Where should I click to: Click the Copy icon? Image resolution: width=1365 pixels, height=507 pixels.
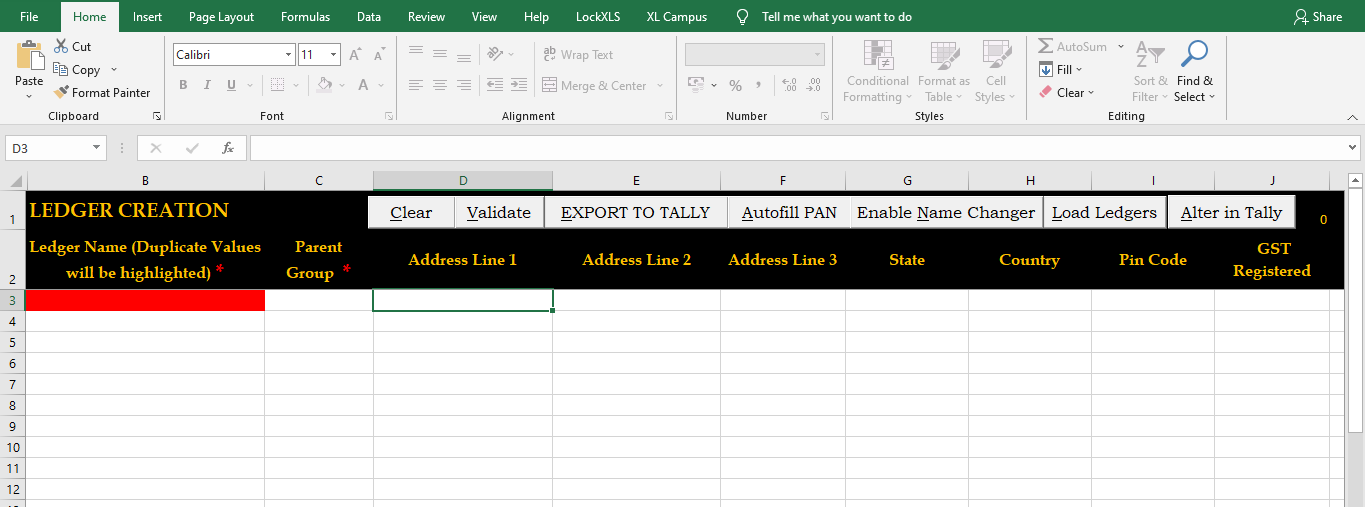tap(61, 69)
